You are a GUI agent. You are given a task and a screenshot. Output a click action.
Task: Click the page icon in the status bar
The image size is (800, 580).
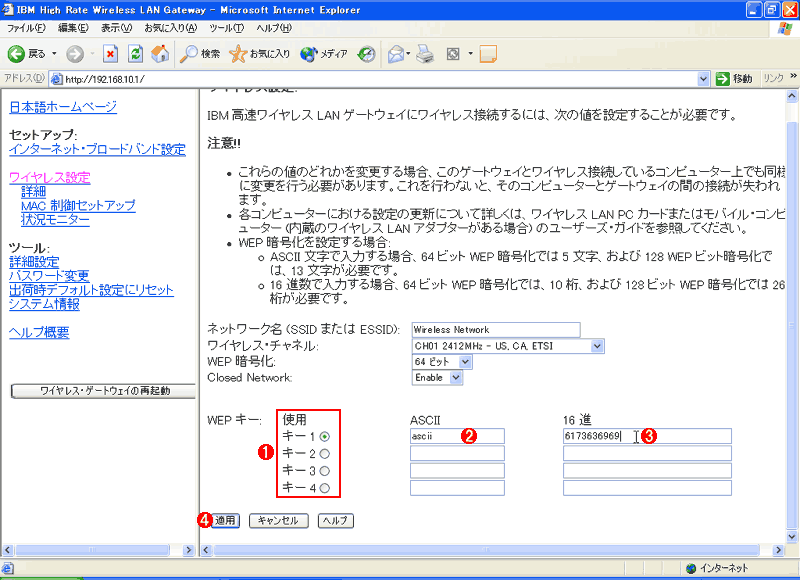(7, 568)
